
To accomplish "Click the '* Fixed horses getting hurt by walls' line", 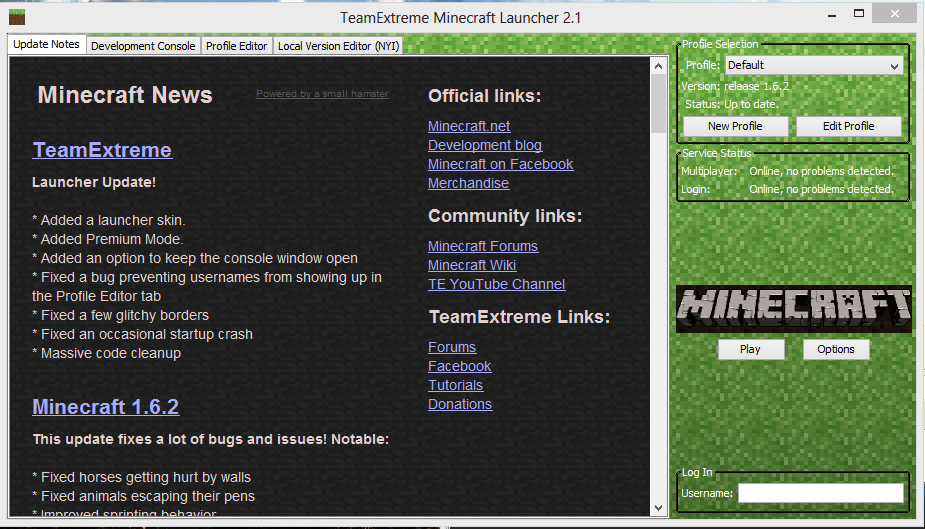I will (x=142, y=477).
